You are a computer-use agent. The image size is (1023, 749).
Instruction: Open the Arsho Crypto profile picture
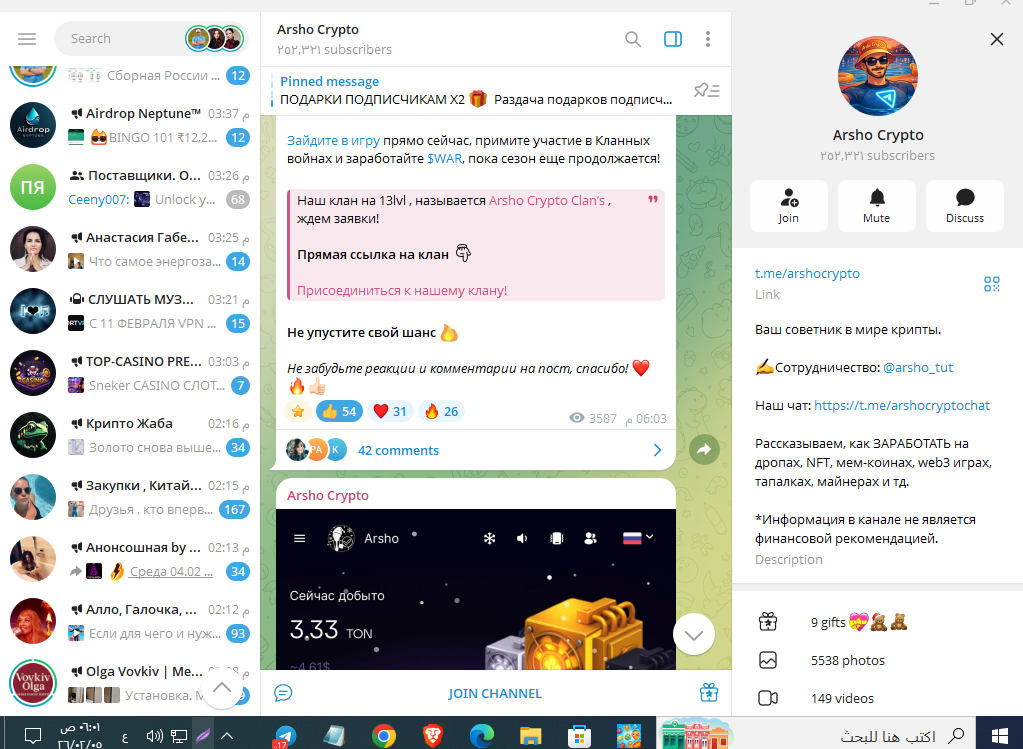coord(878,76)
